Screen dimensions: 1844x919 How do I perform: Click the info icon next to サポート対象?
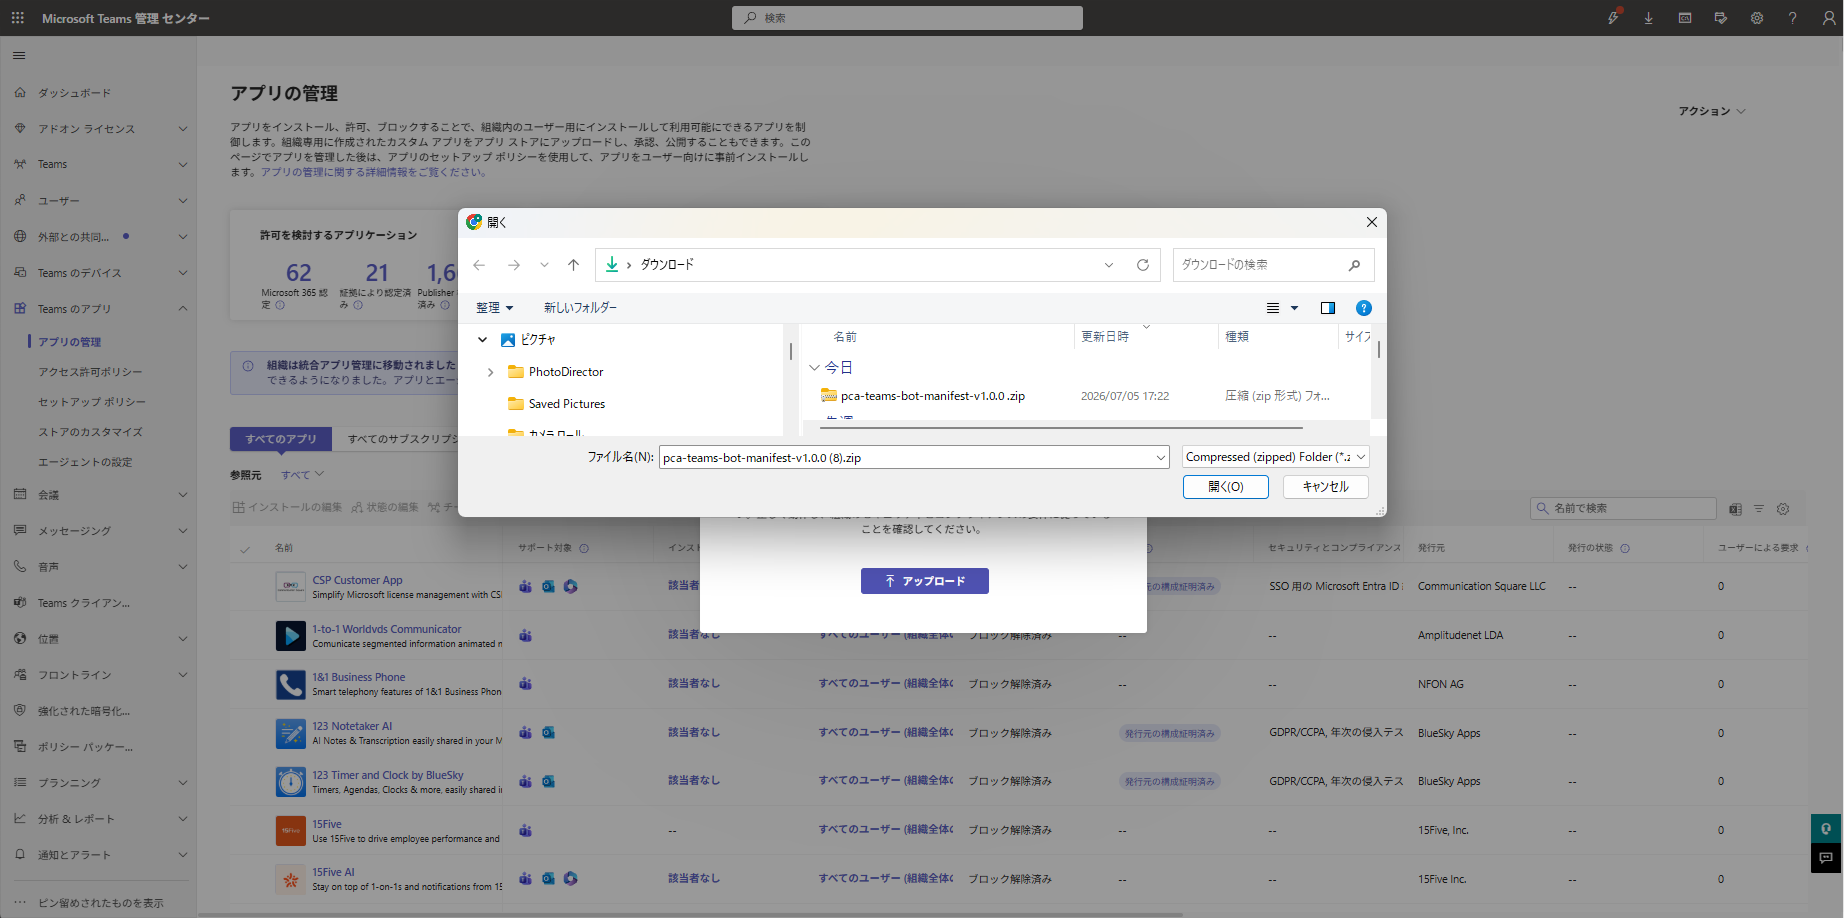584,548
